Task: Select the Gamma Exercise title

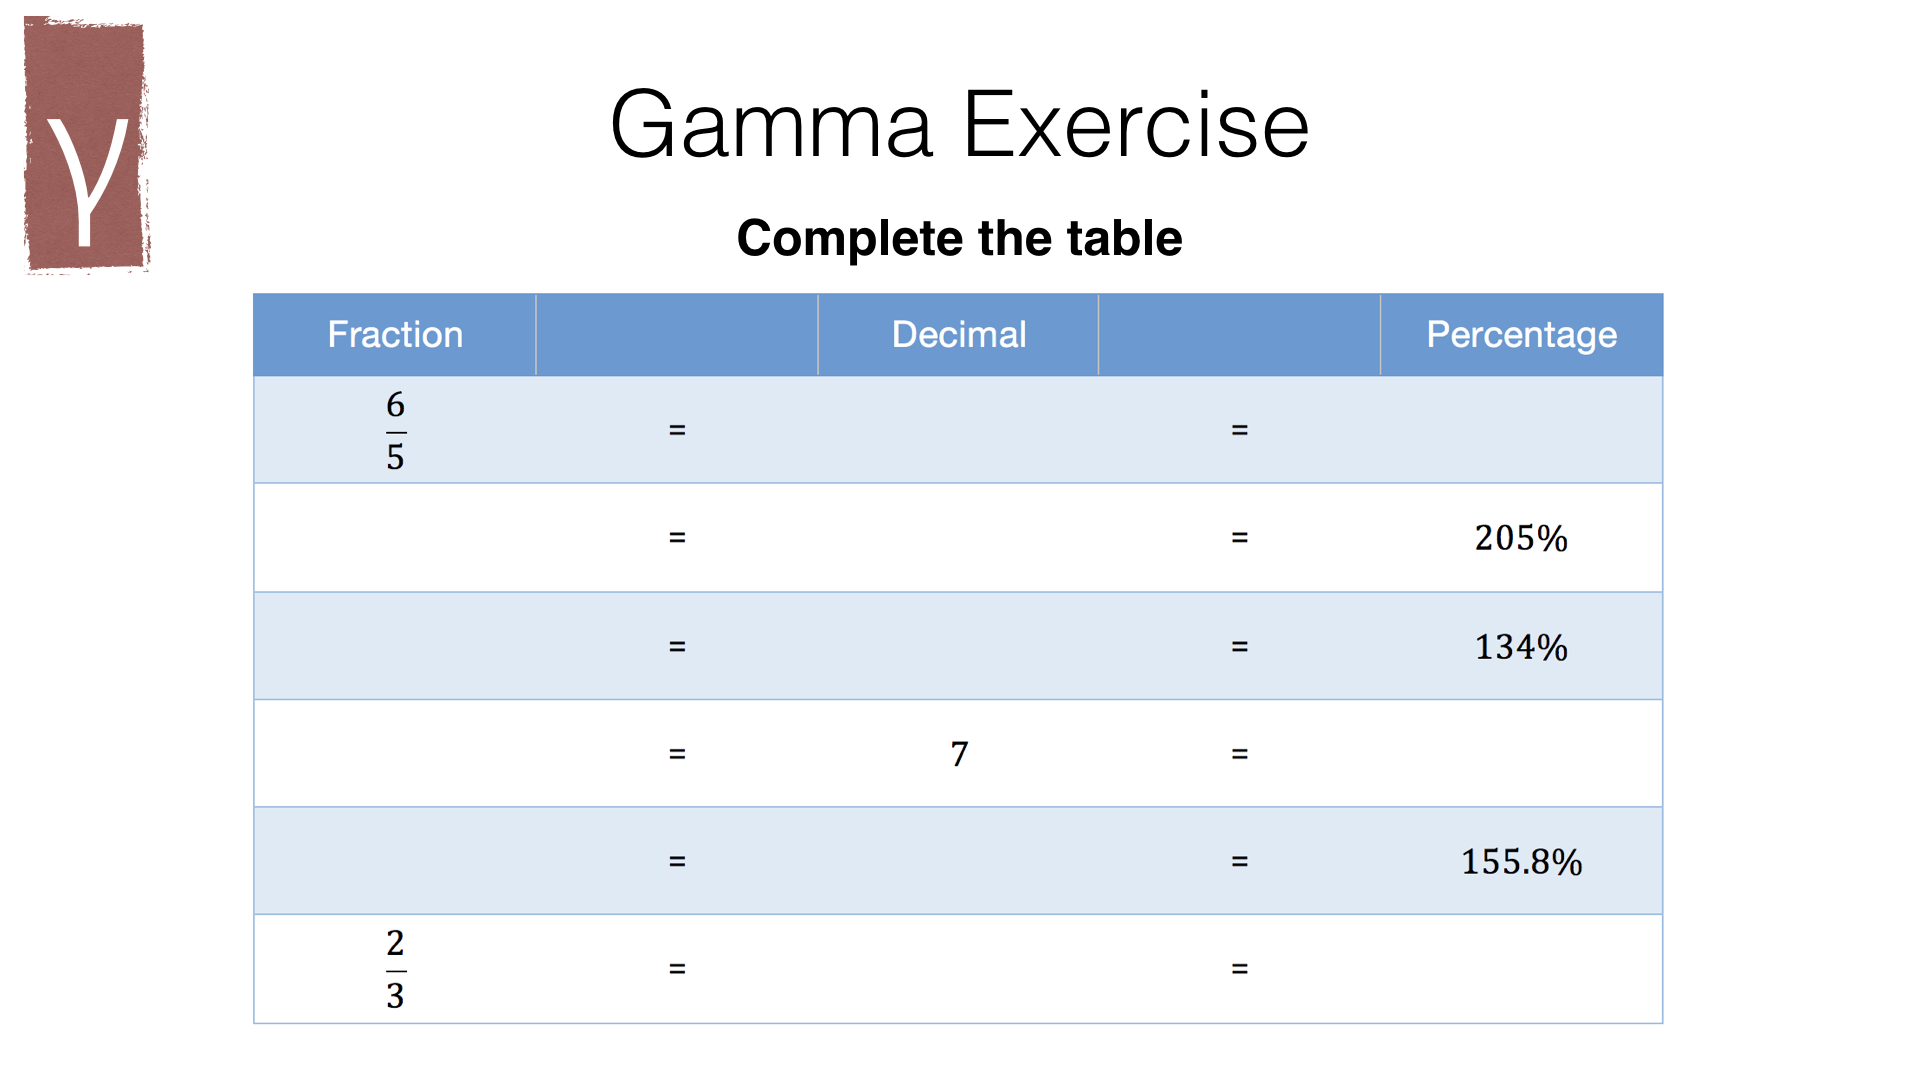Action: [959, 125]
